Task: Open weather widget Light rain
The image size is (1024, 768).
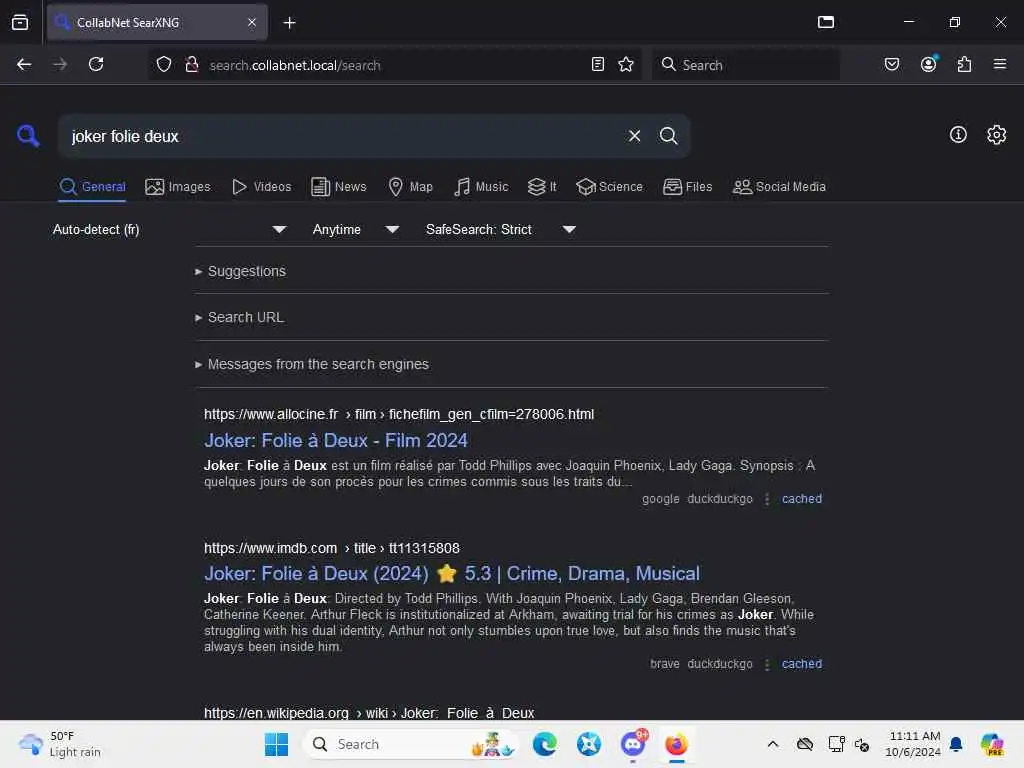Action: coord(59,744)
